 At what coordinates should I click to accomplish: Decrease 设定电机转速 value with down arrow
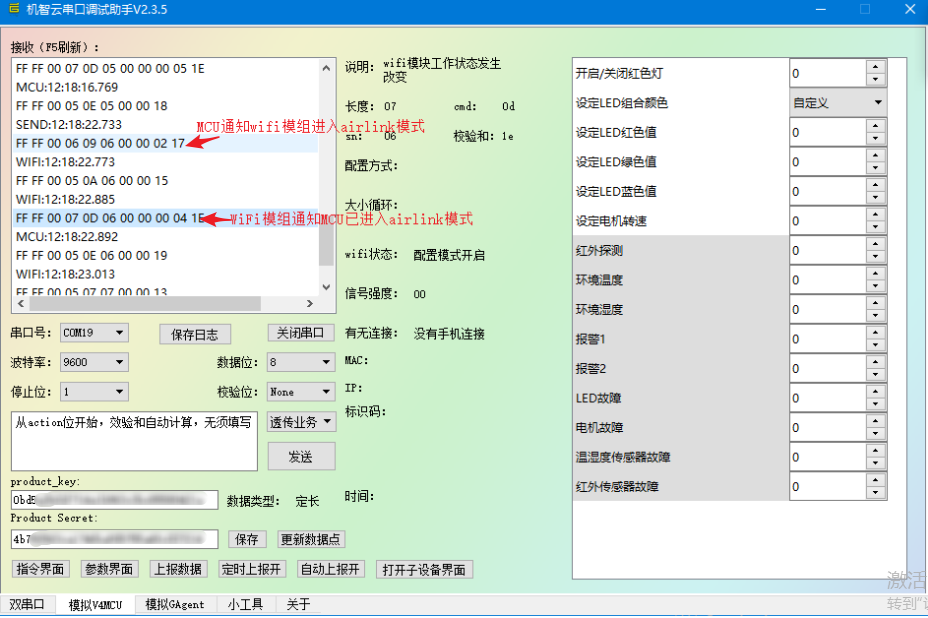876,227
